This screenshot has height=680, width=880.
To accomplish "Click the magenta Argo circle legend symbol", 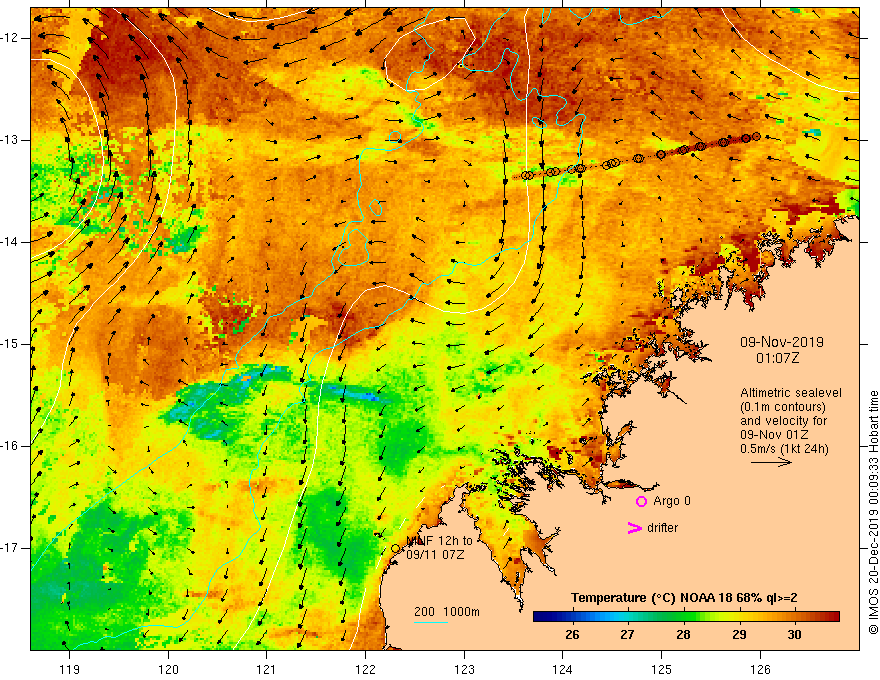I will click(x=641, y=502).
